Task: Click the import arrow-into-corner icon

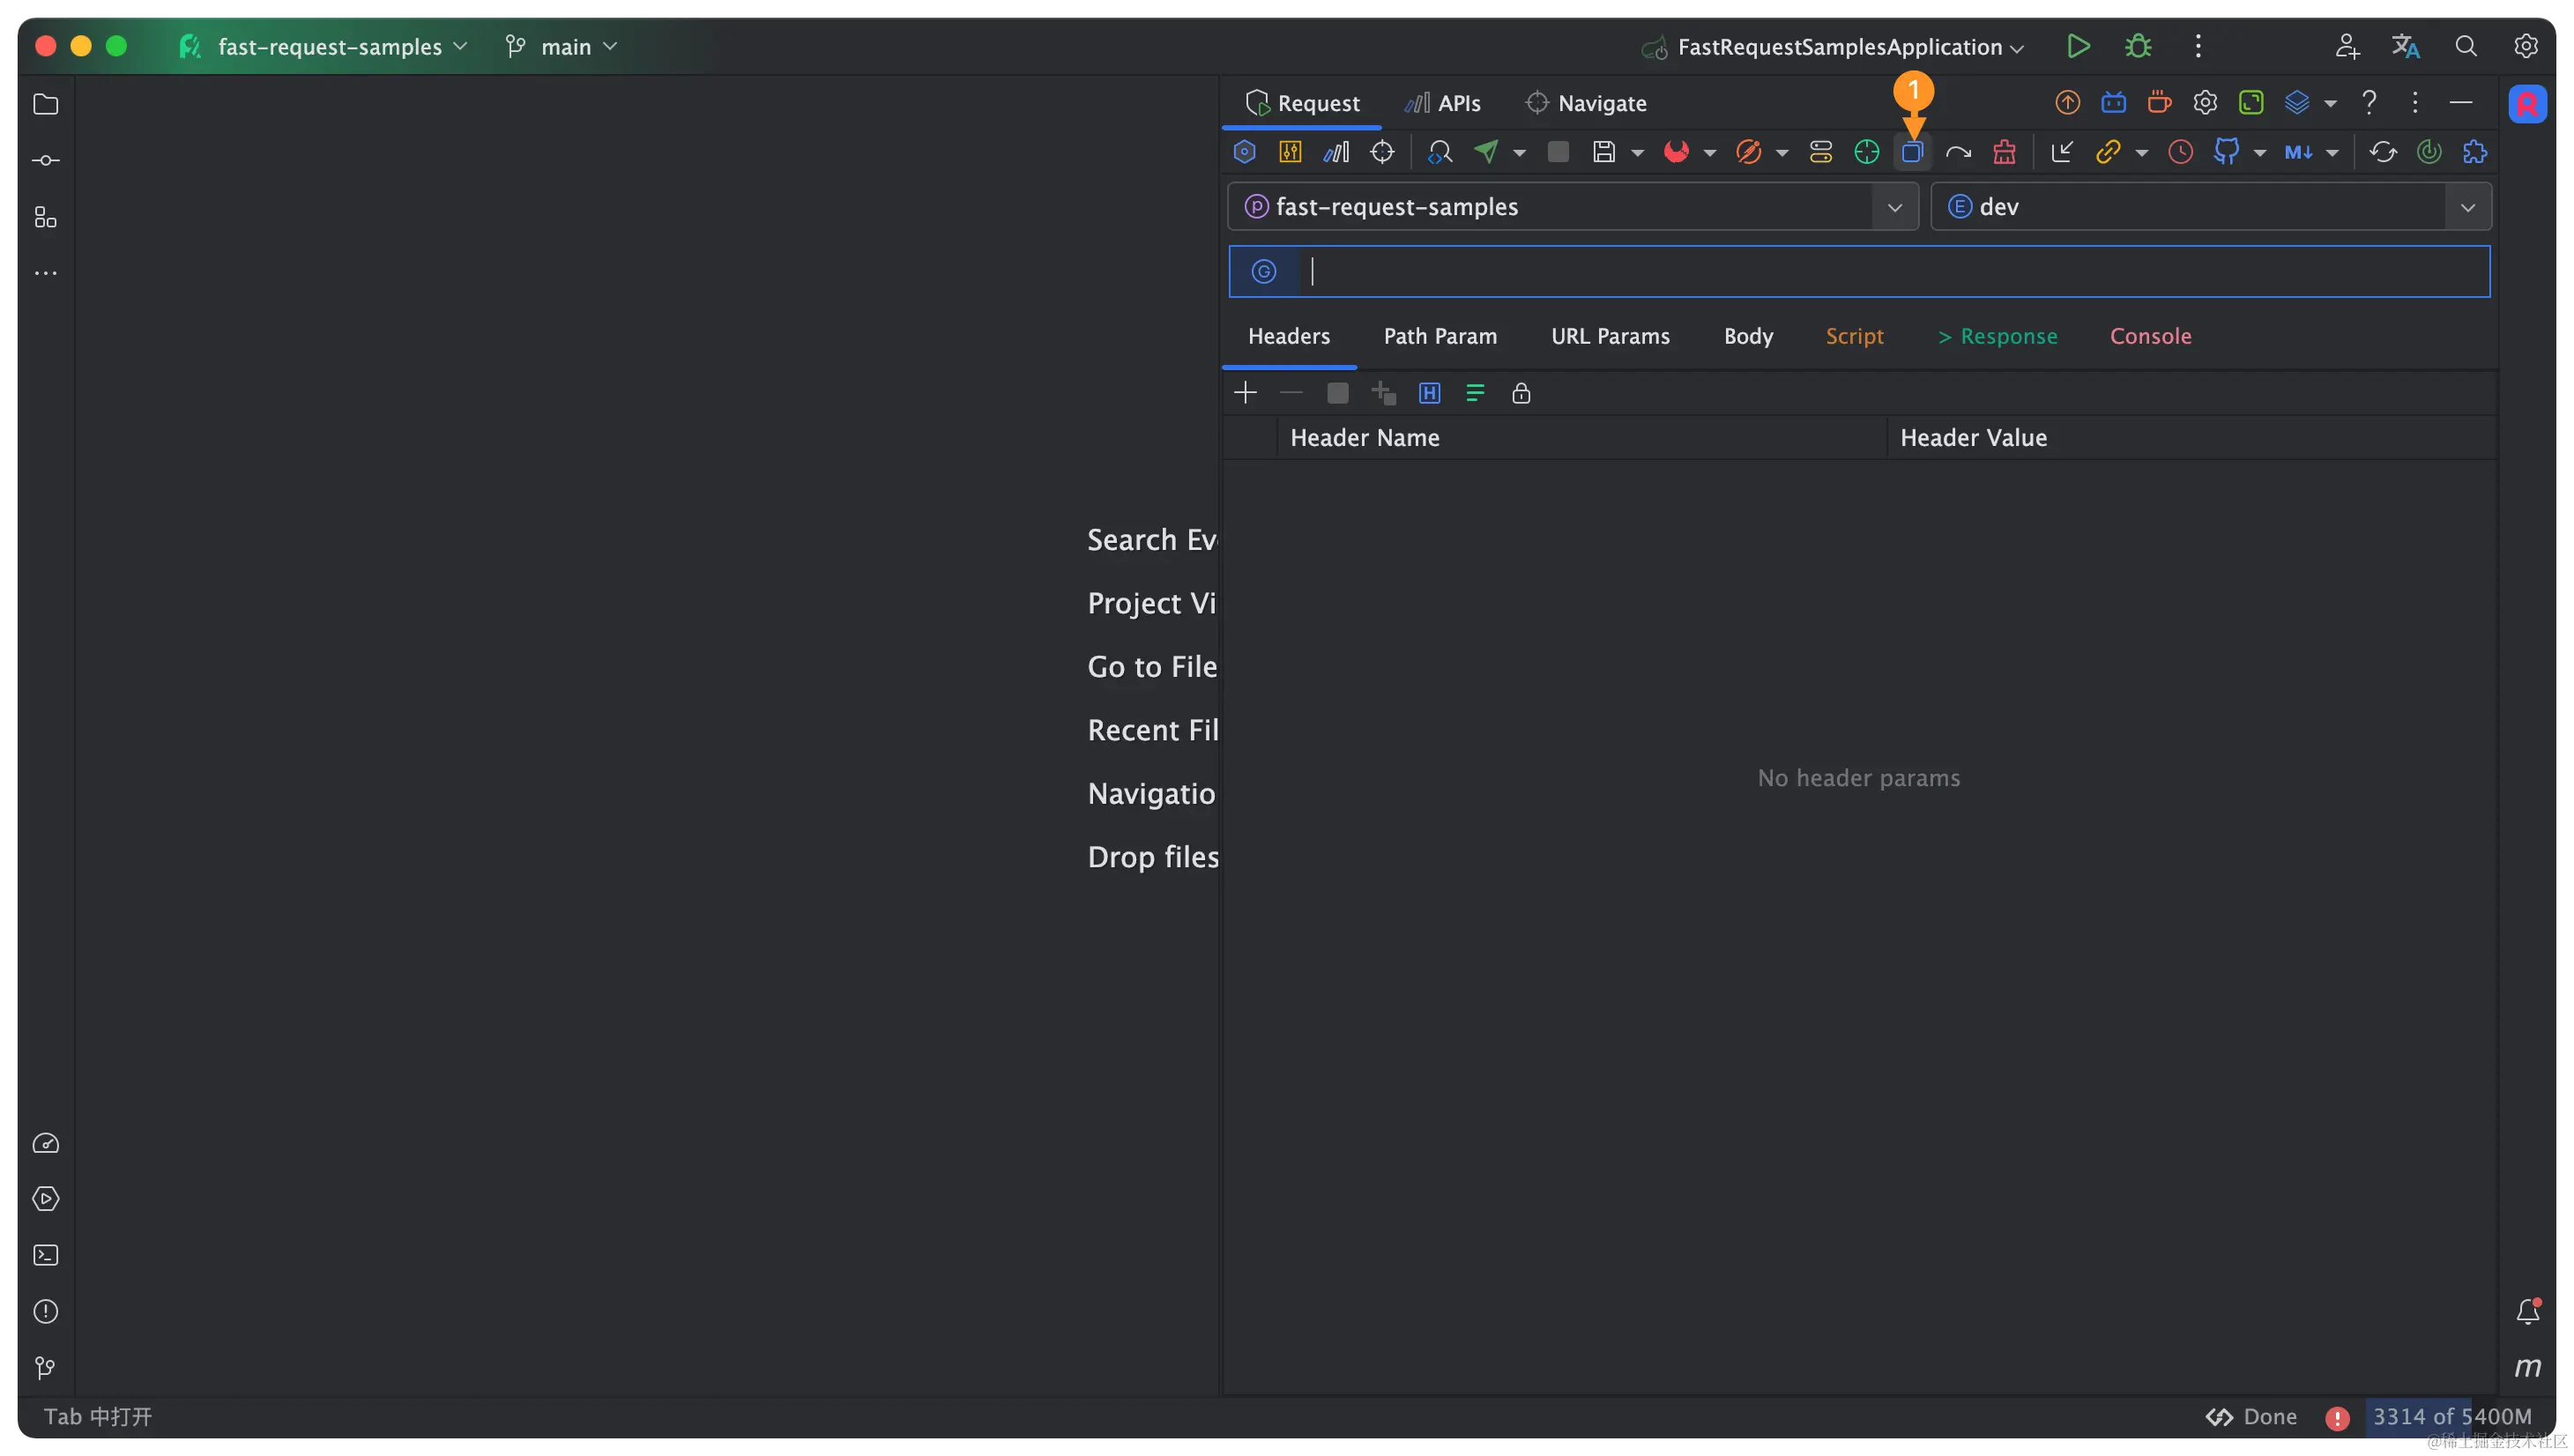Action: 2062,152
